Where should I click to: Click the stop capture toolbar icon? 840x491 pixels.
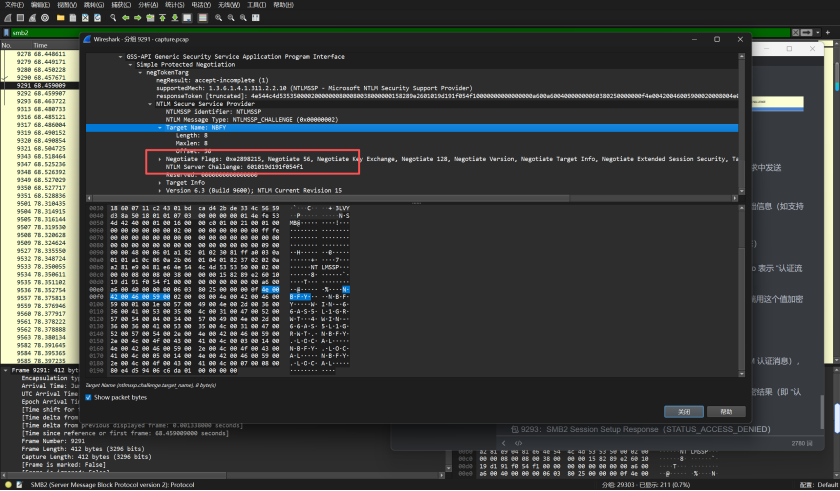[x=21, y=17]
